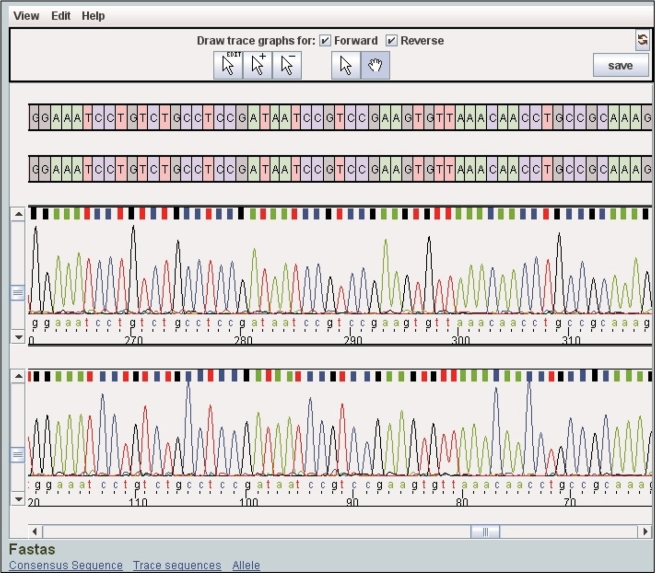Screen dimensions: 656x573
Task: Open the Consensus Sequence link
Action: (x=66, y=565)
